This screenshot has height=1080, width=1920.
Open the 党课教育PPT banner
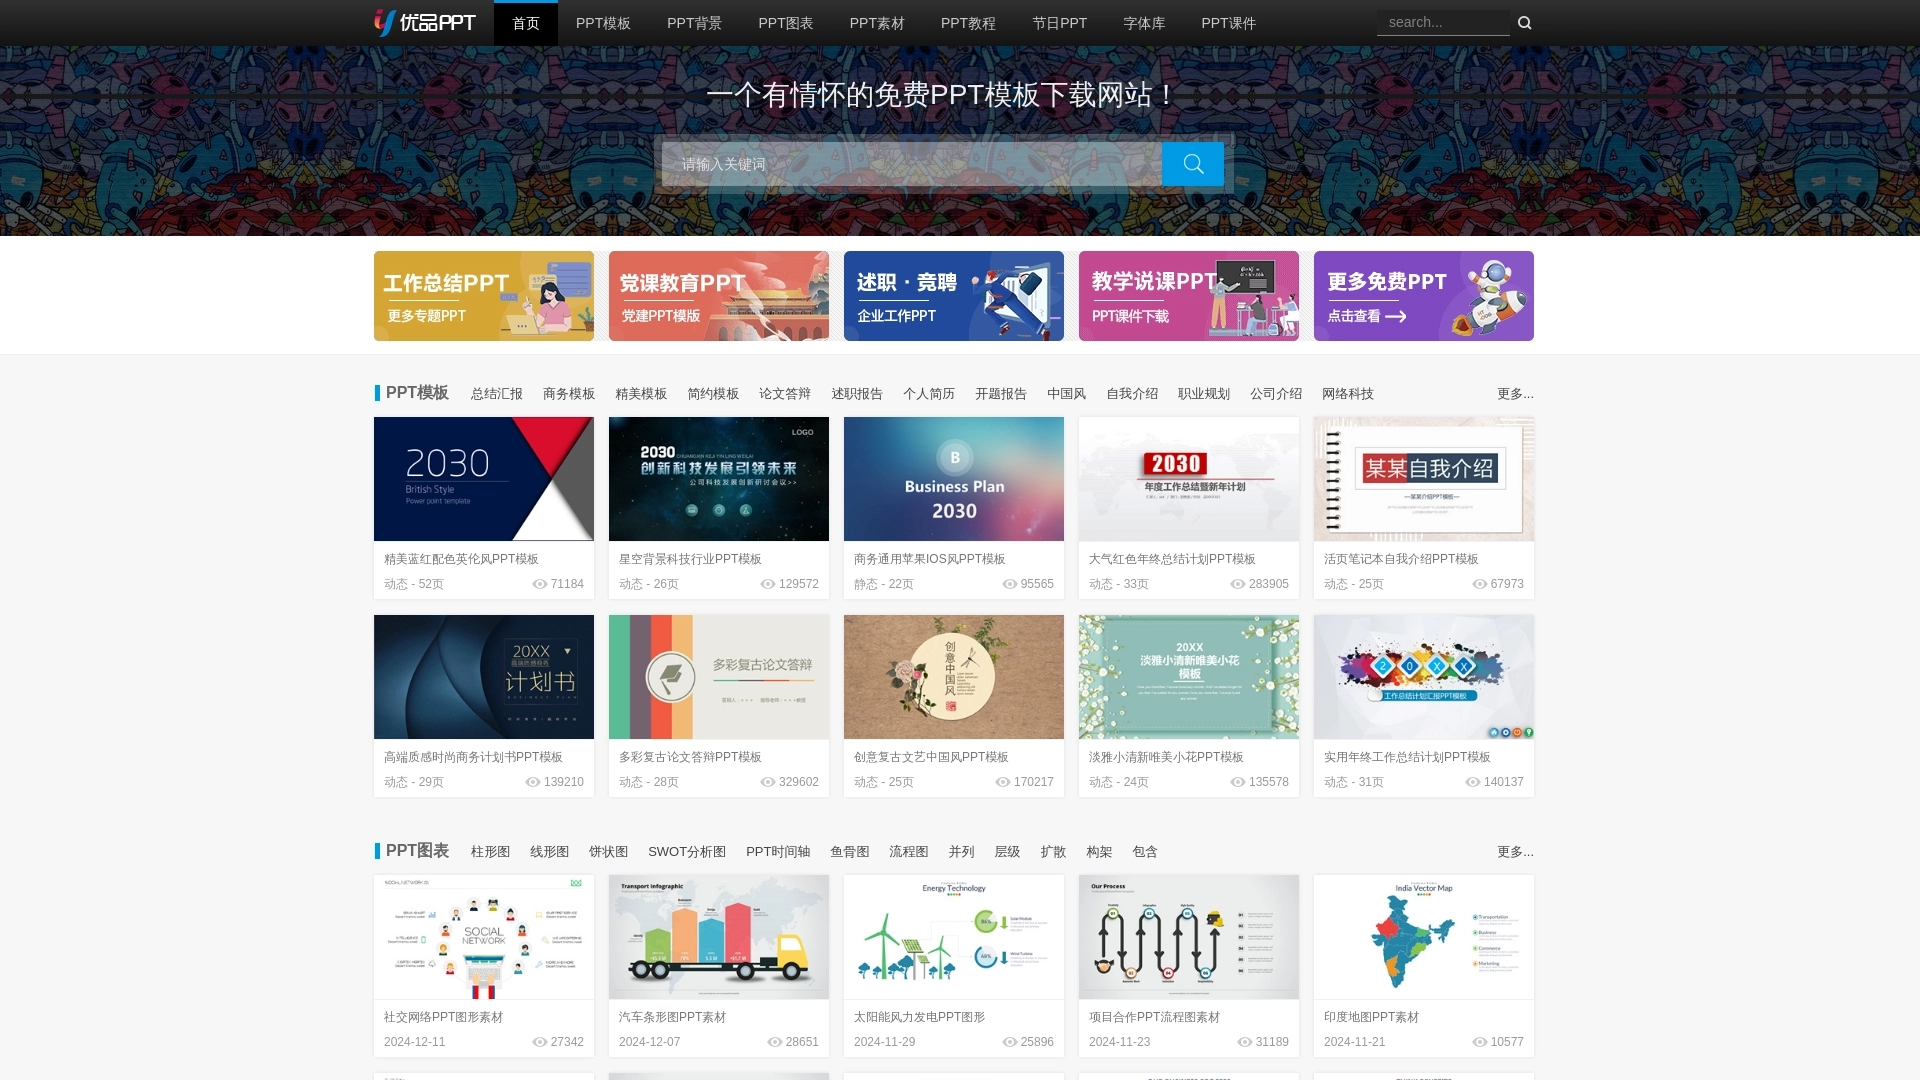click(719, 296)
